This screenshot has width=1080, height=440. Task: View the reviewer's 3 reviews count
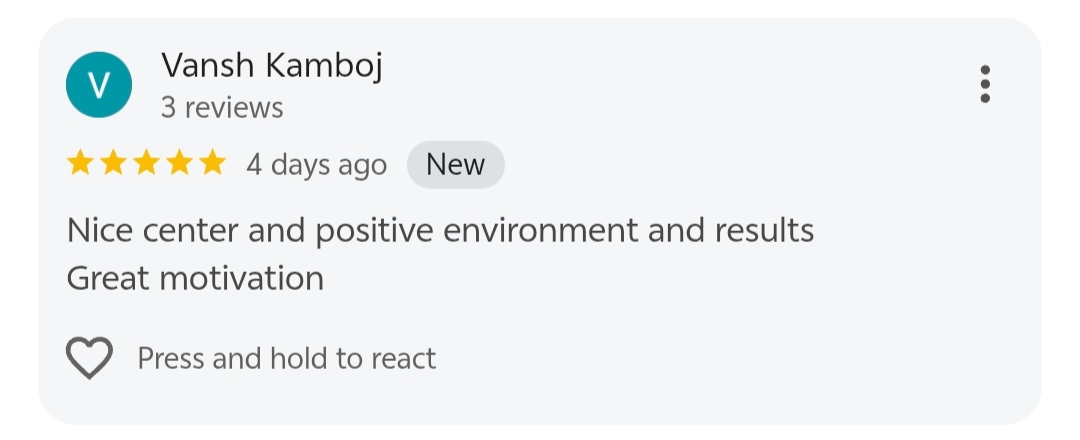click(222, 107)
